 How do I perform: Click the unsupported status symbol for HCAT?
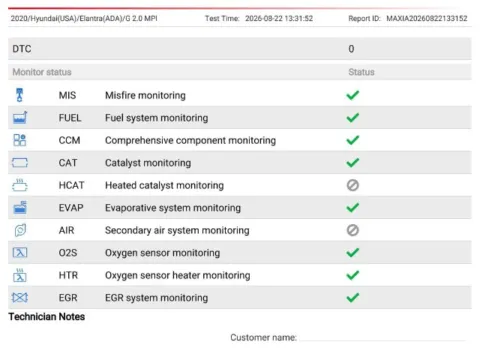(x=353, y=185)
